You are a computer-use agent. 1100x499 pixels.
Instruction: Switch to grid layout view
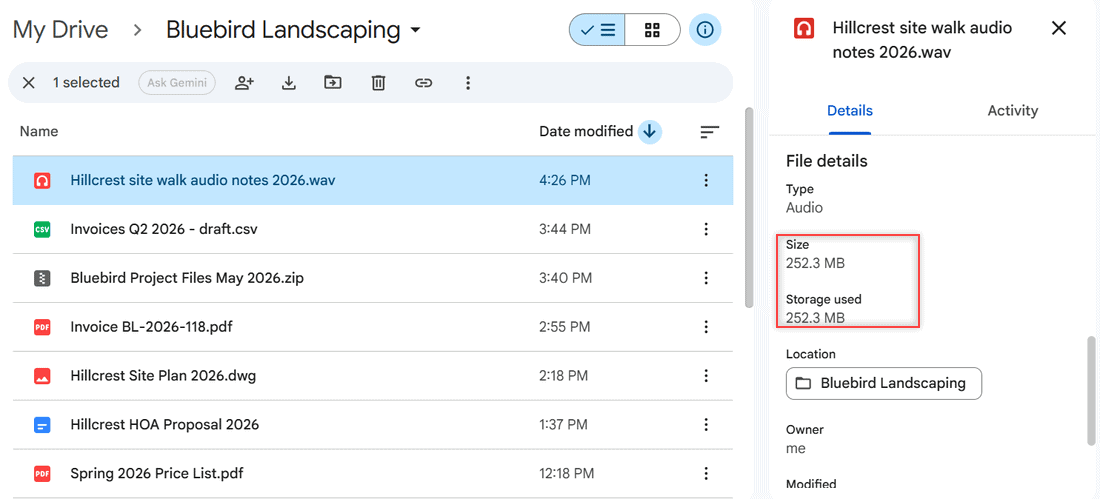point(652,30)
